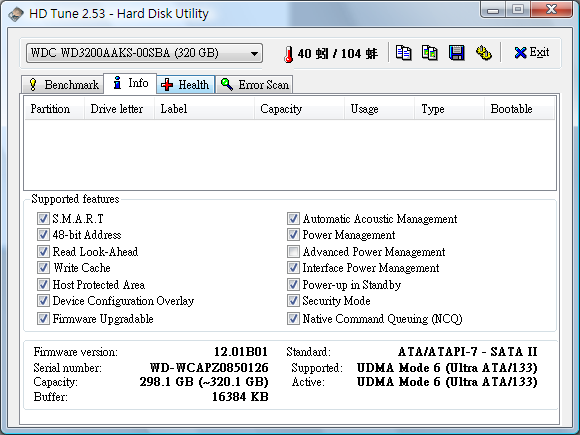Toggle Native Command Queuing (NCQ) checkbox
580x435 pixels.
tap(293, 318)
